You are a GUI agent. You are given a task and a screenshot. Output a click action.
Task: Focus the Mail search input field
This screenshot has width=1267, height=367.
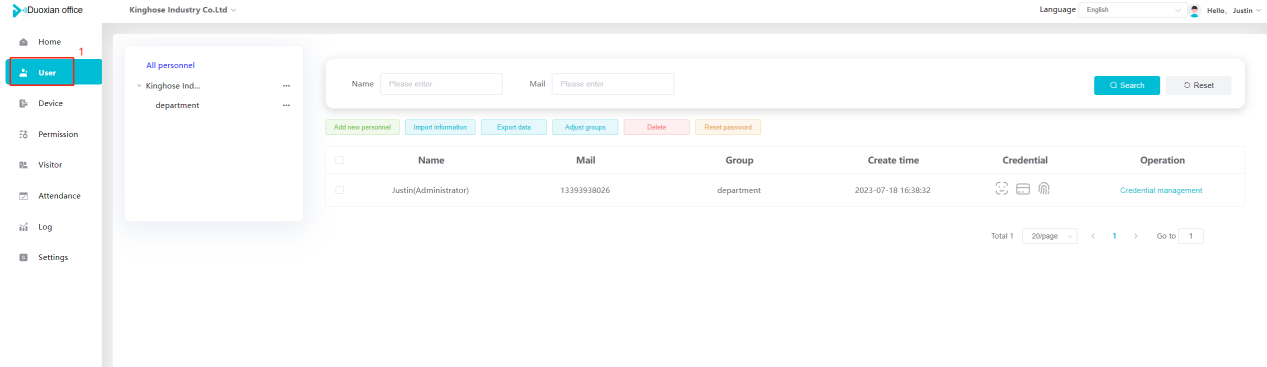click(x=613, y=84)
